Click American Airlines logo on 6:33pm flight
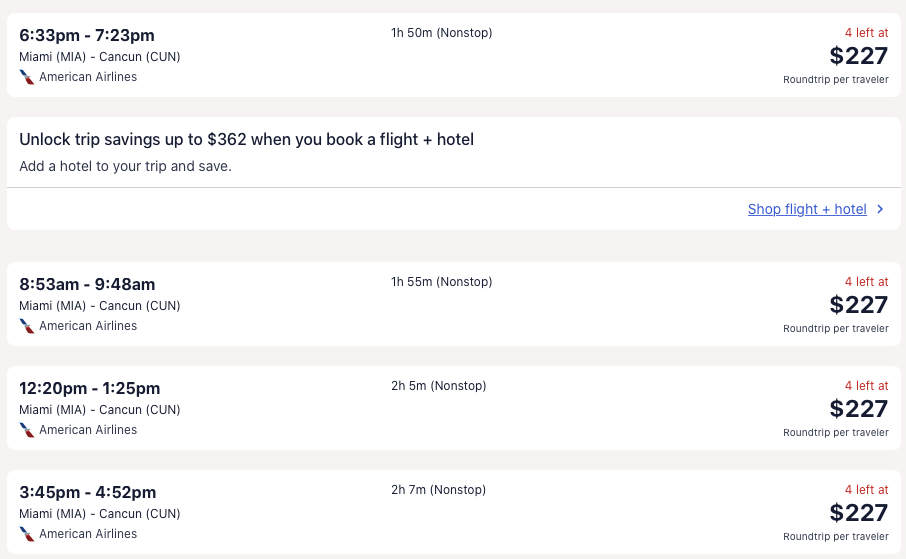The width and height of the screenshot is (906, 559). [27, 77]
